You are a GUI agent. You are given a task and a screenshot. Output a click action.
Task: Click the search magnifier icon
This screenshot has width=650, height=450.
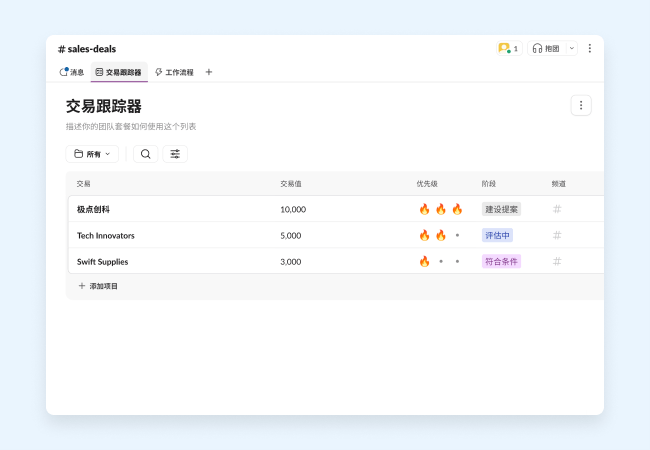tap(146, 154)
